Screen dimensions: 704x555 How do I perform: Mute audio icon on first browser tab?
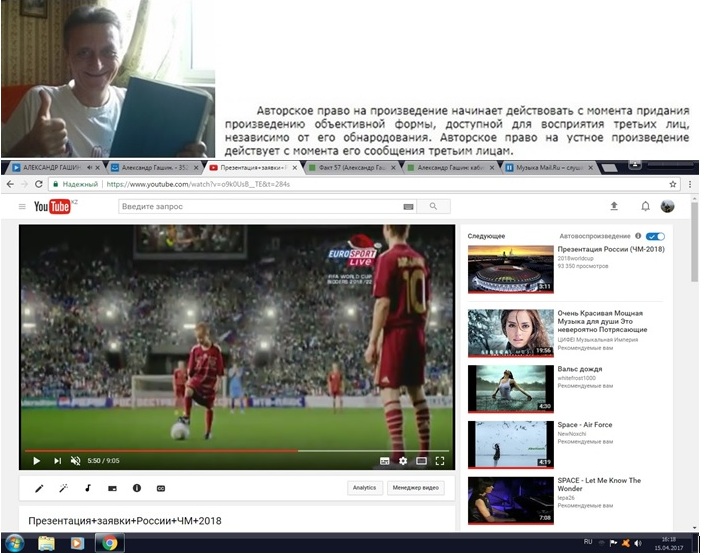coord(89,167)
